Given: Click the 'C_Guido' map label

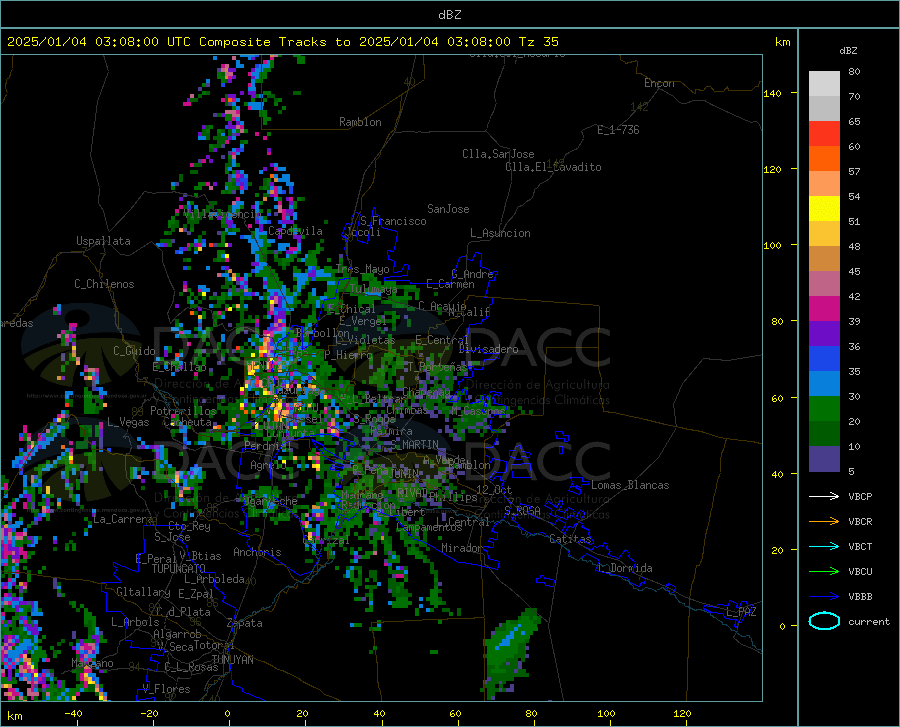Looking at the screenshot, I should [x=134, y=351].
